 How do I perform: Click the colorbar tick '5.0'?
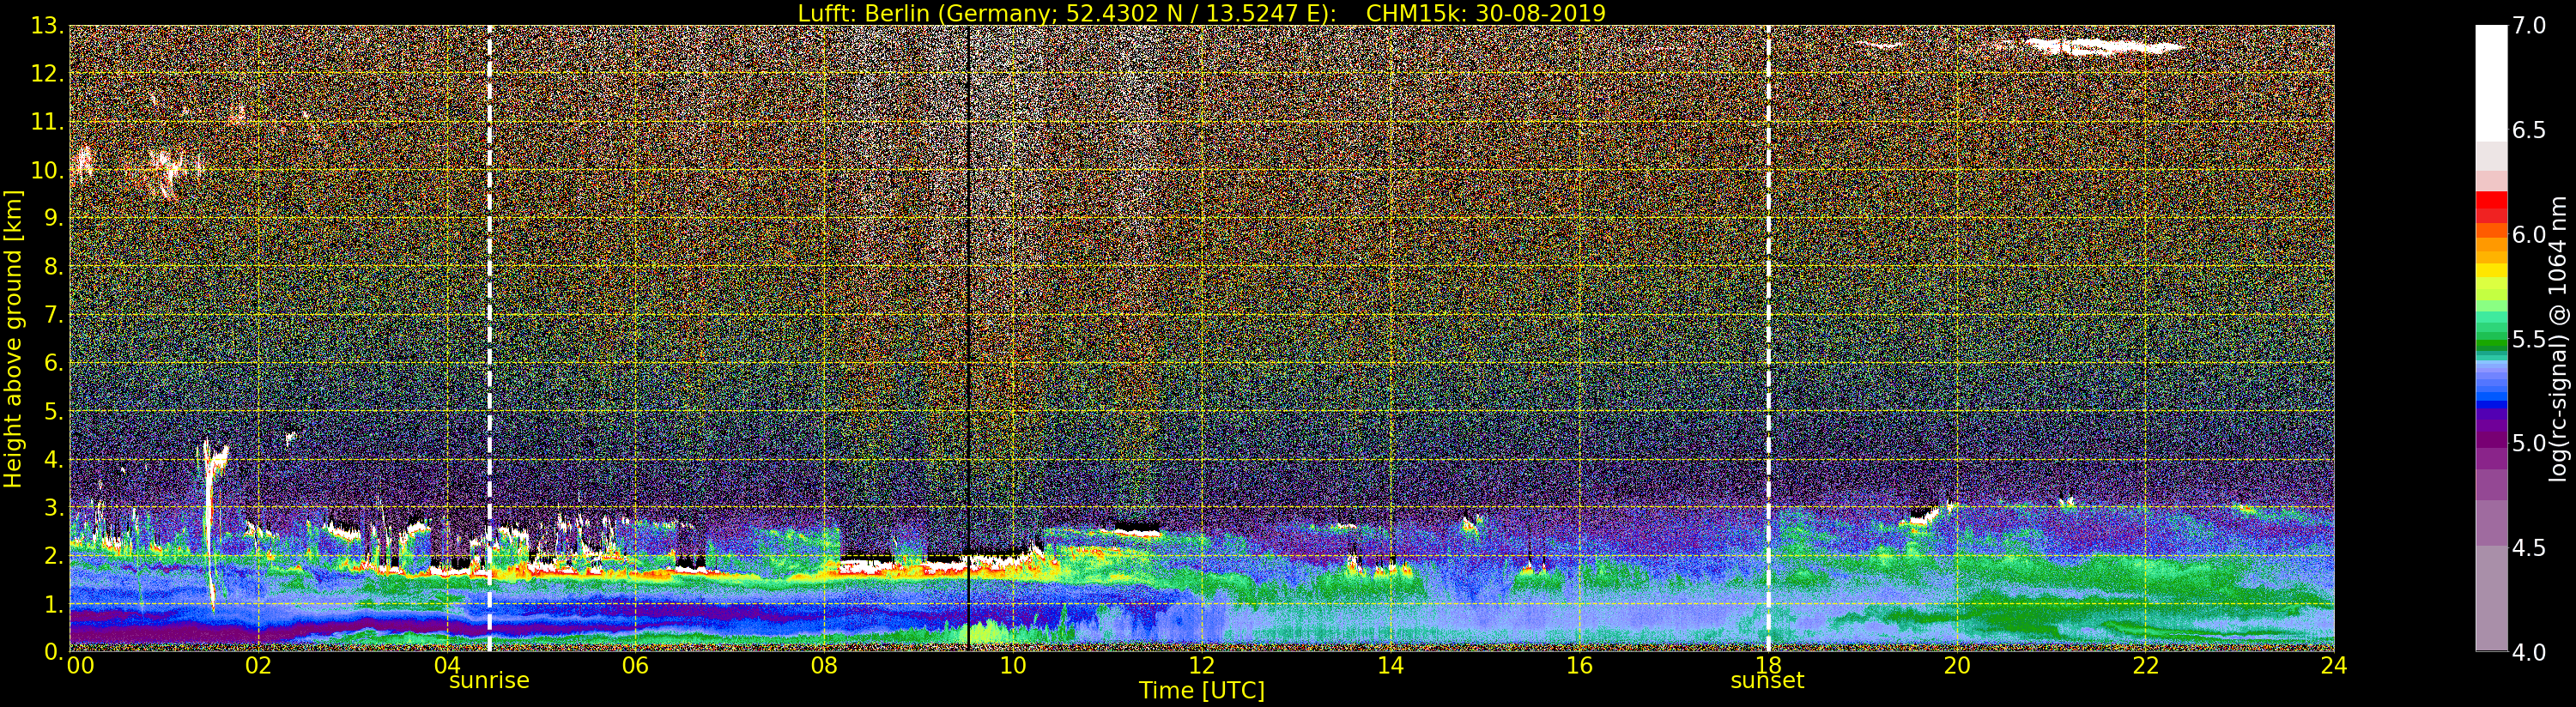pos(2529,443)
